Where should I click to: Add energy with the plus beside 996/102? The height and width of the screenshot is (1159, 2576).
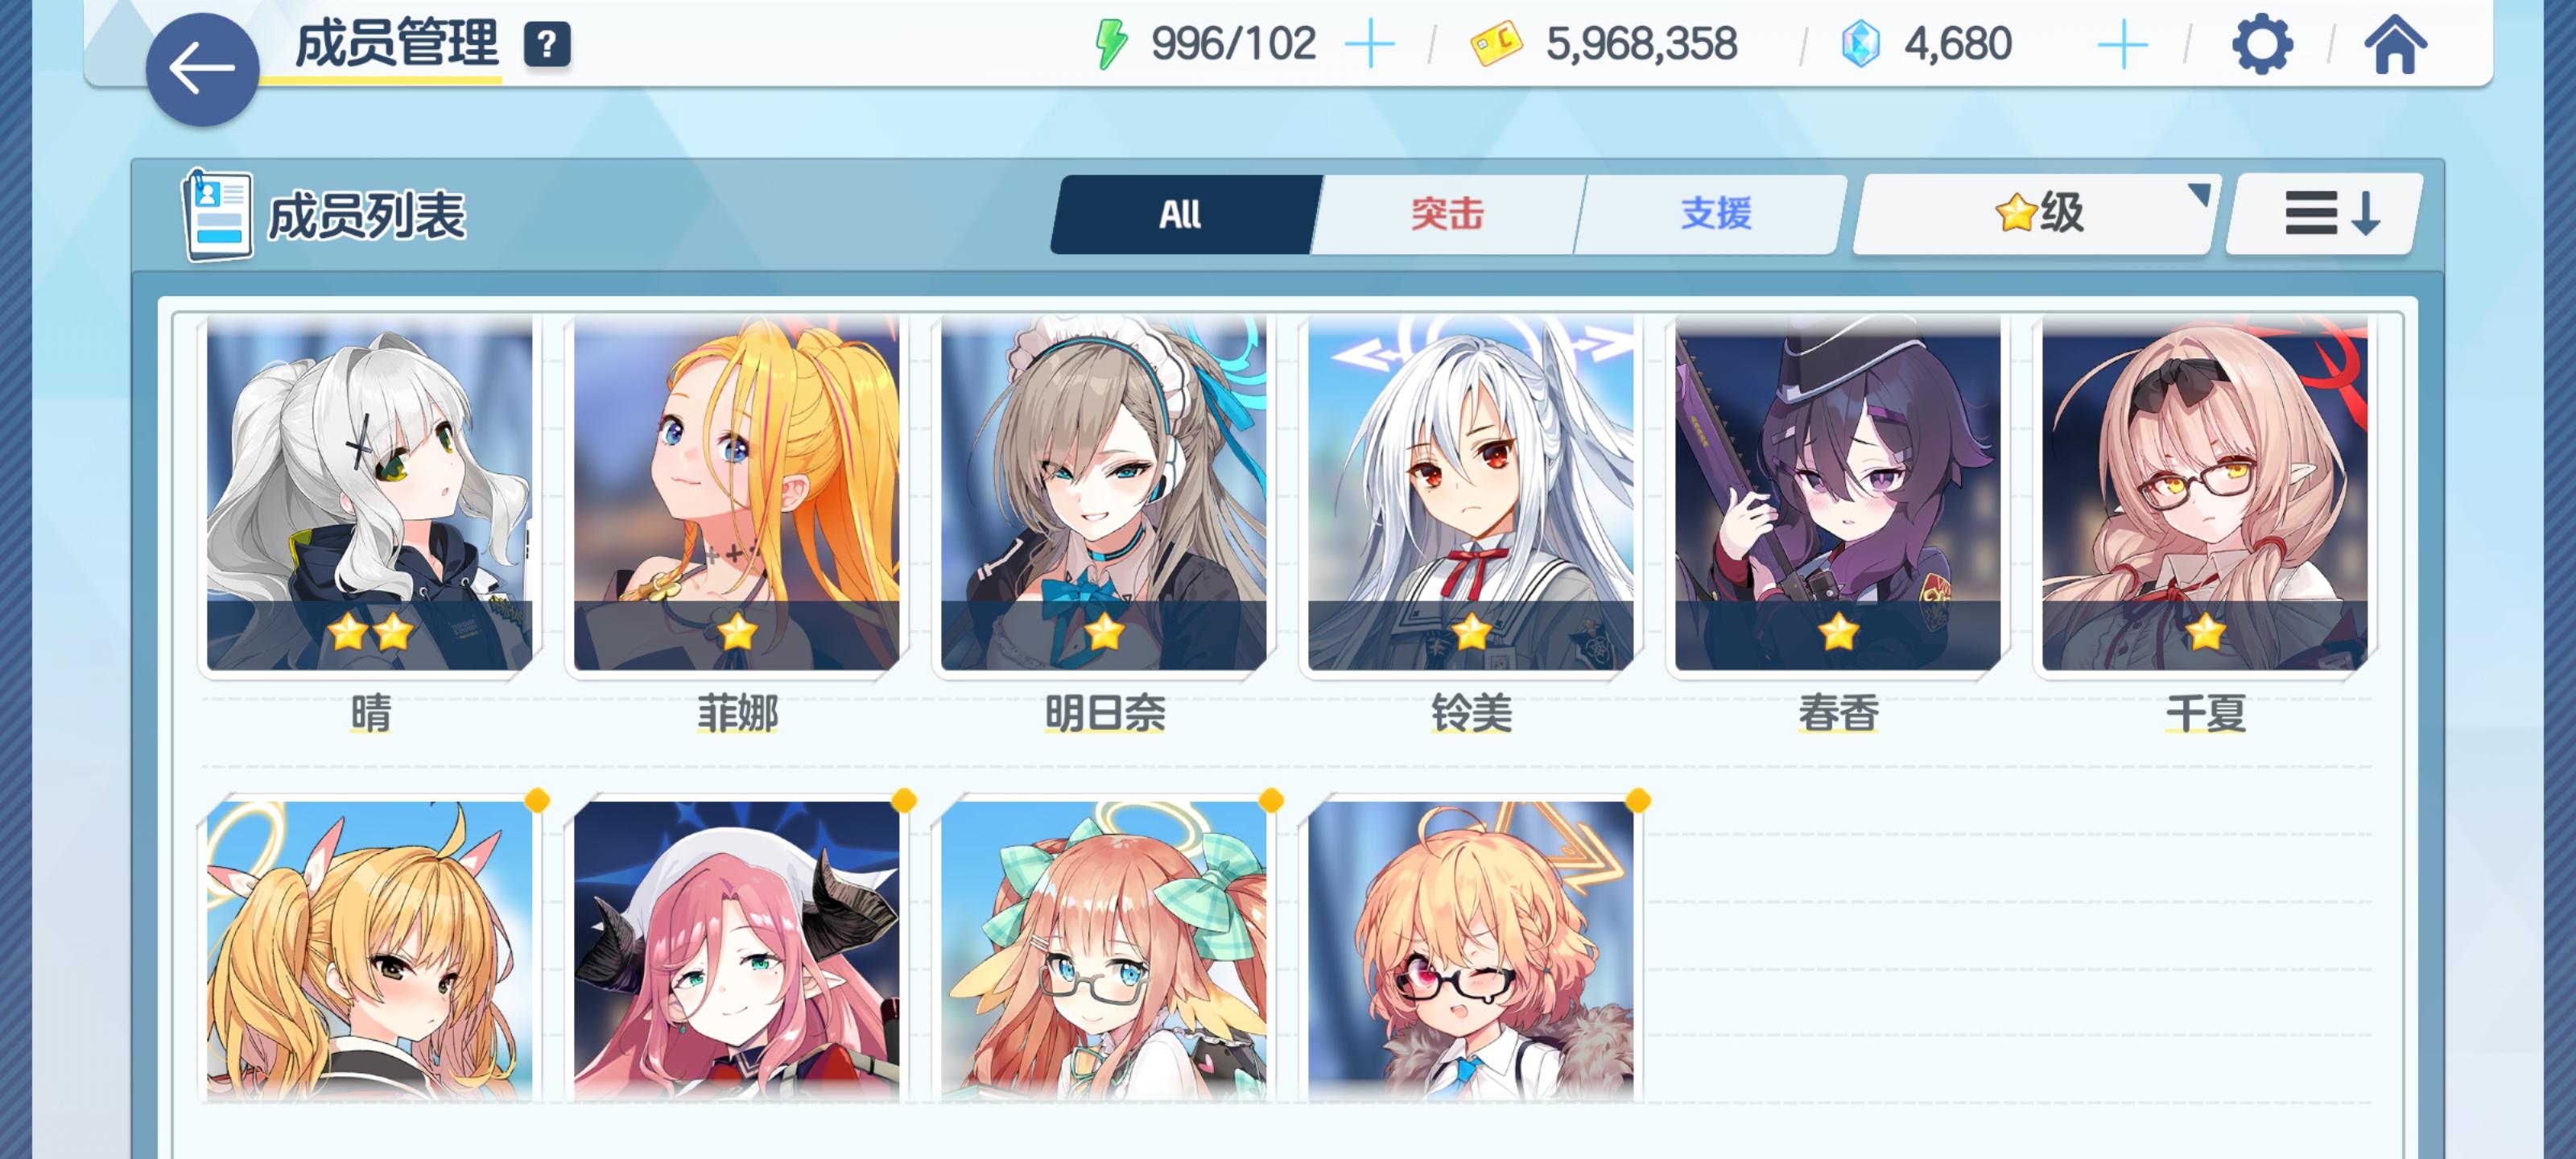1369,45
